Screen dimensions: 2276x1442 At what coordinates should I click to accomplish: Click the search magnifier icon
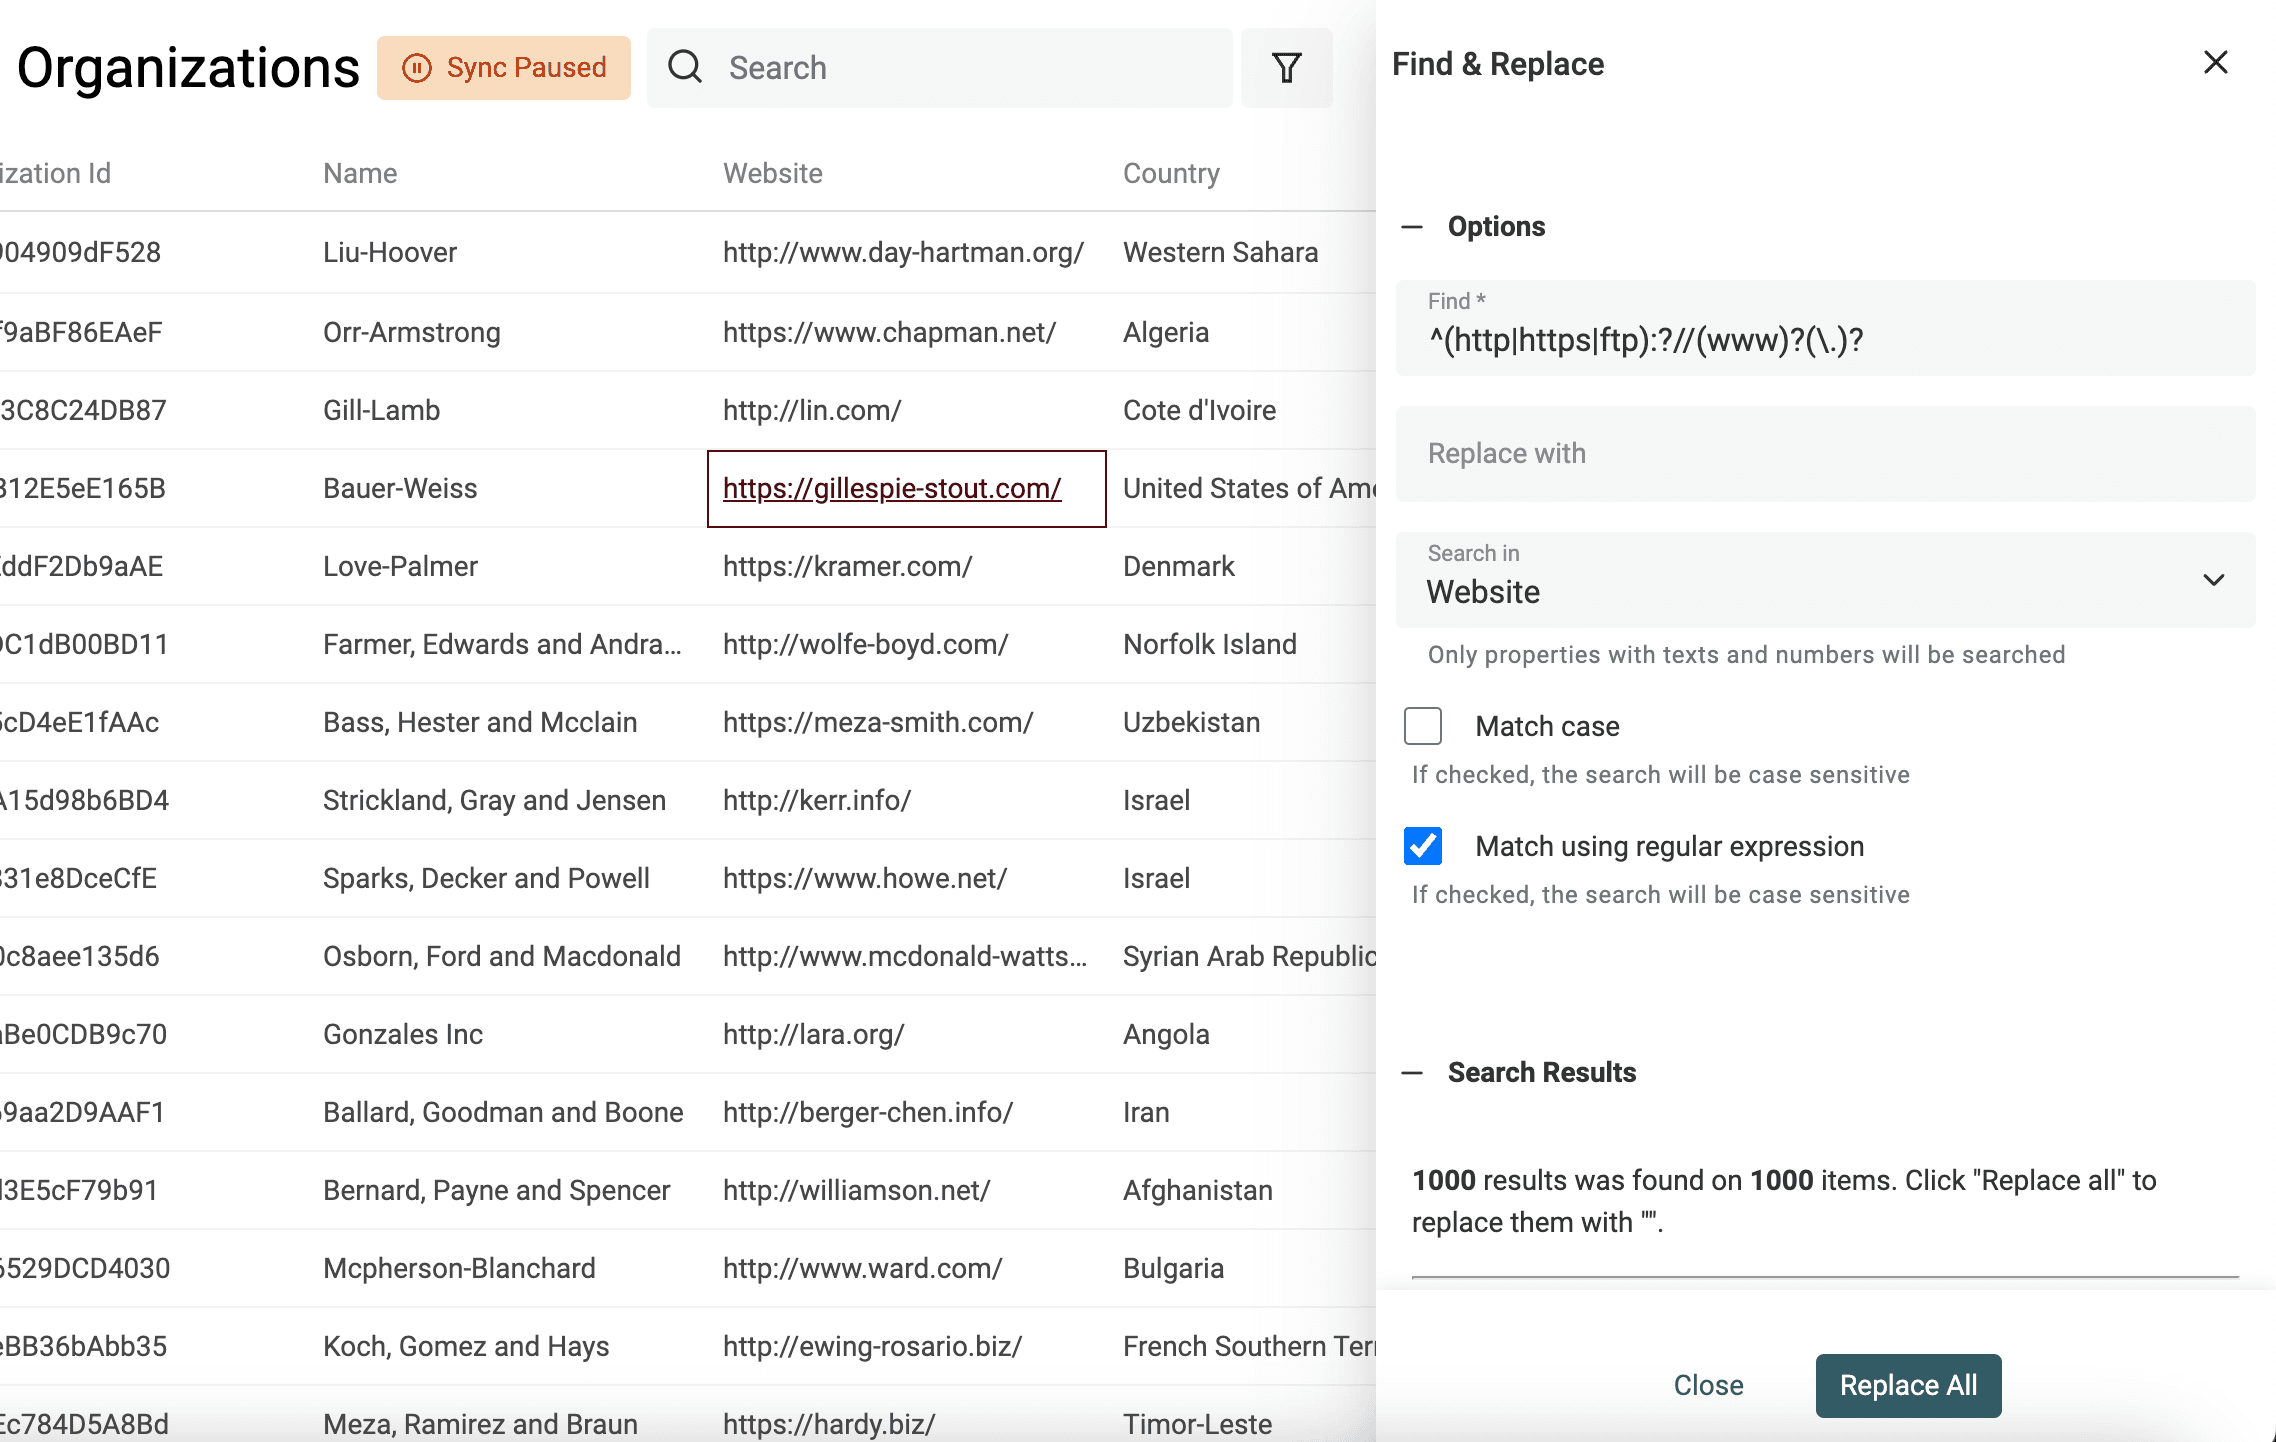click(685, 68)
